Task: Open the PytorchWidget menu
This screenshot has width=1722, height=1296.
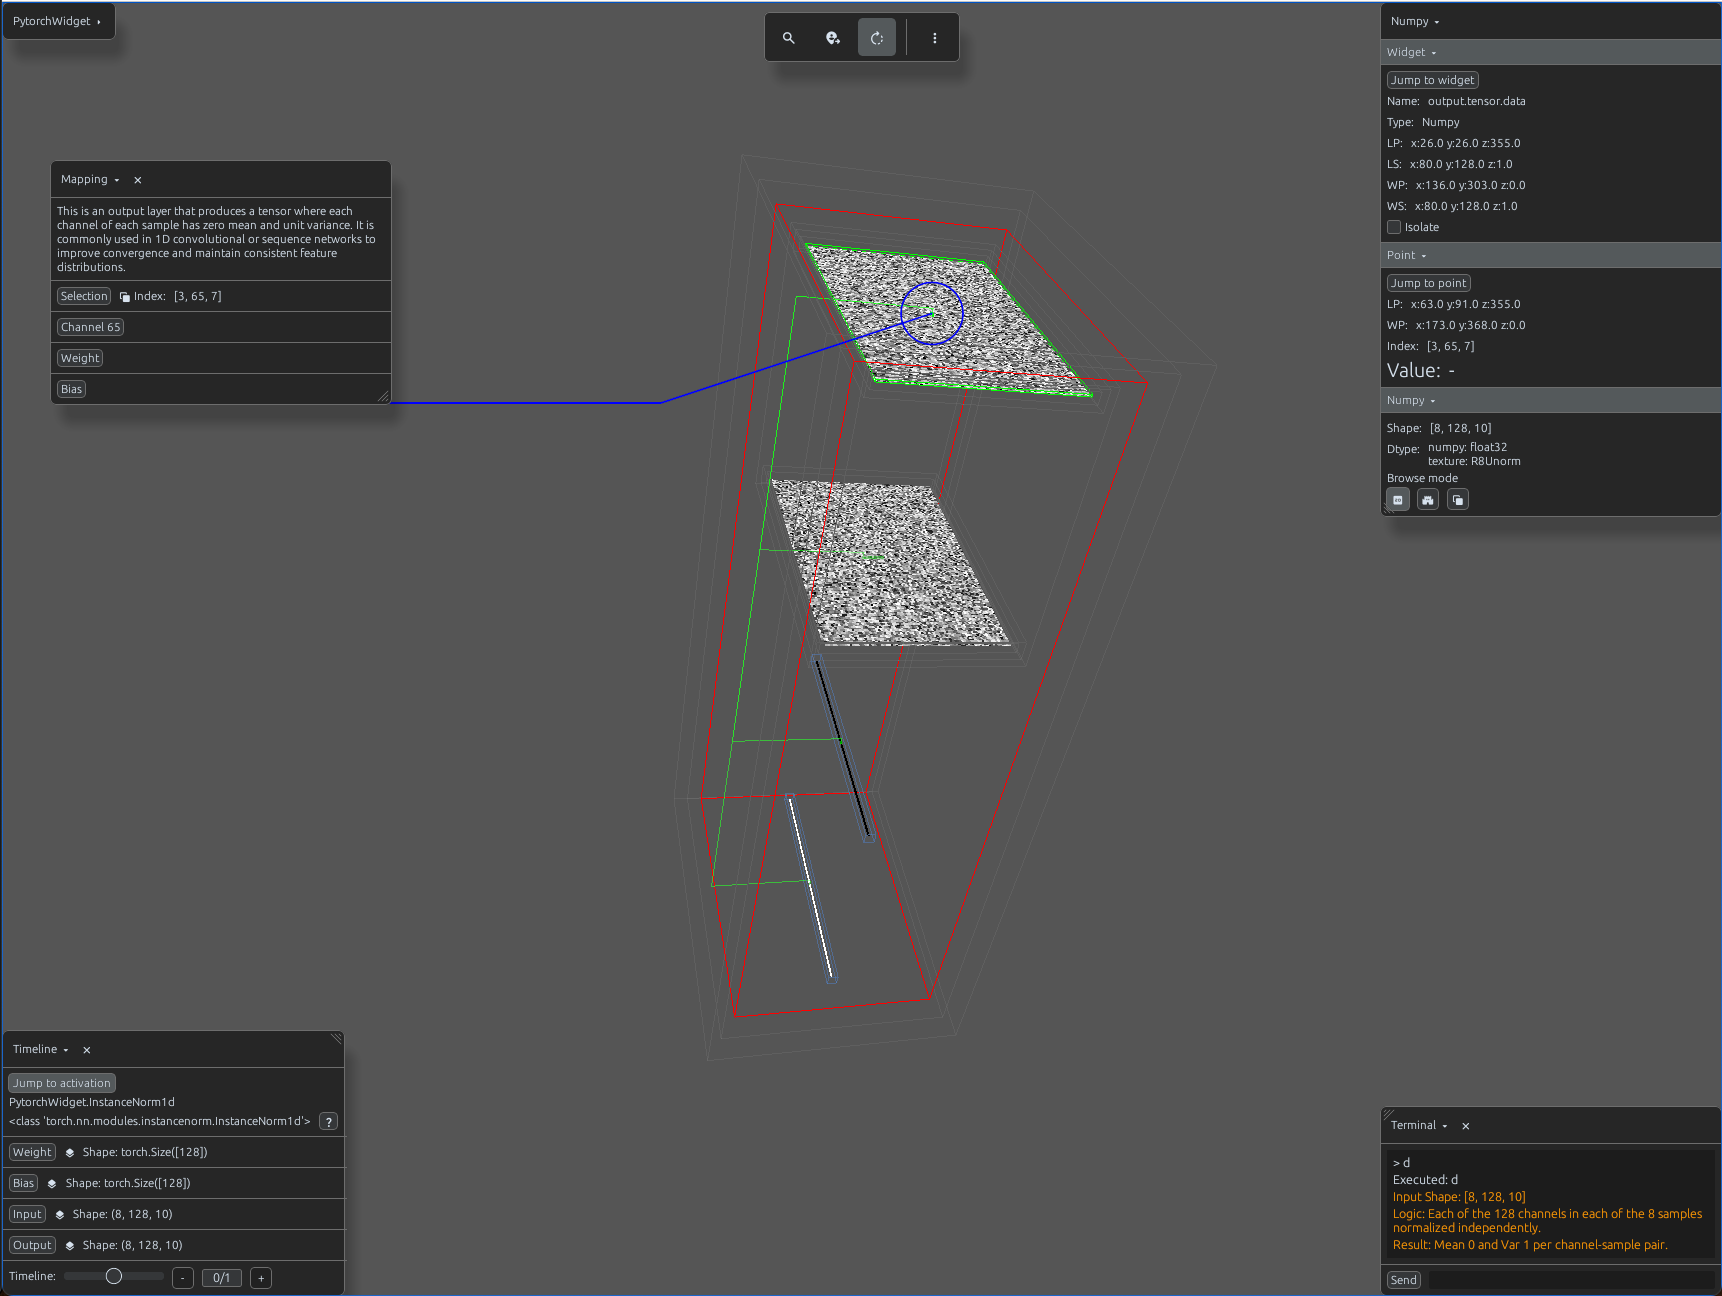Action: pyautogui.click(x=57, y=21)
